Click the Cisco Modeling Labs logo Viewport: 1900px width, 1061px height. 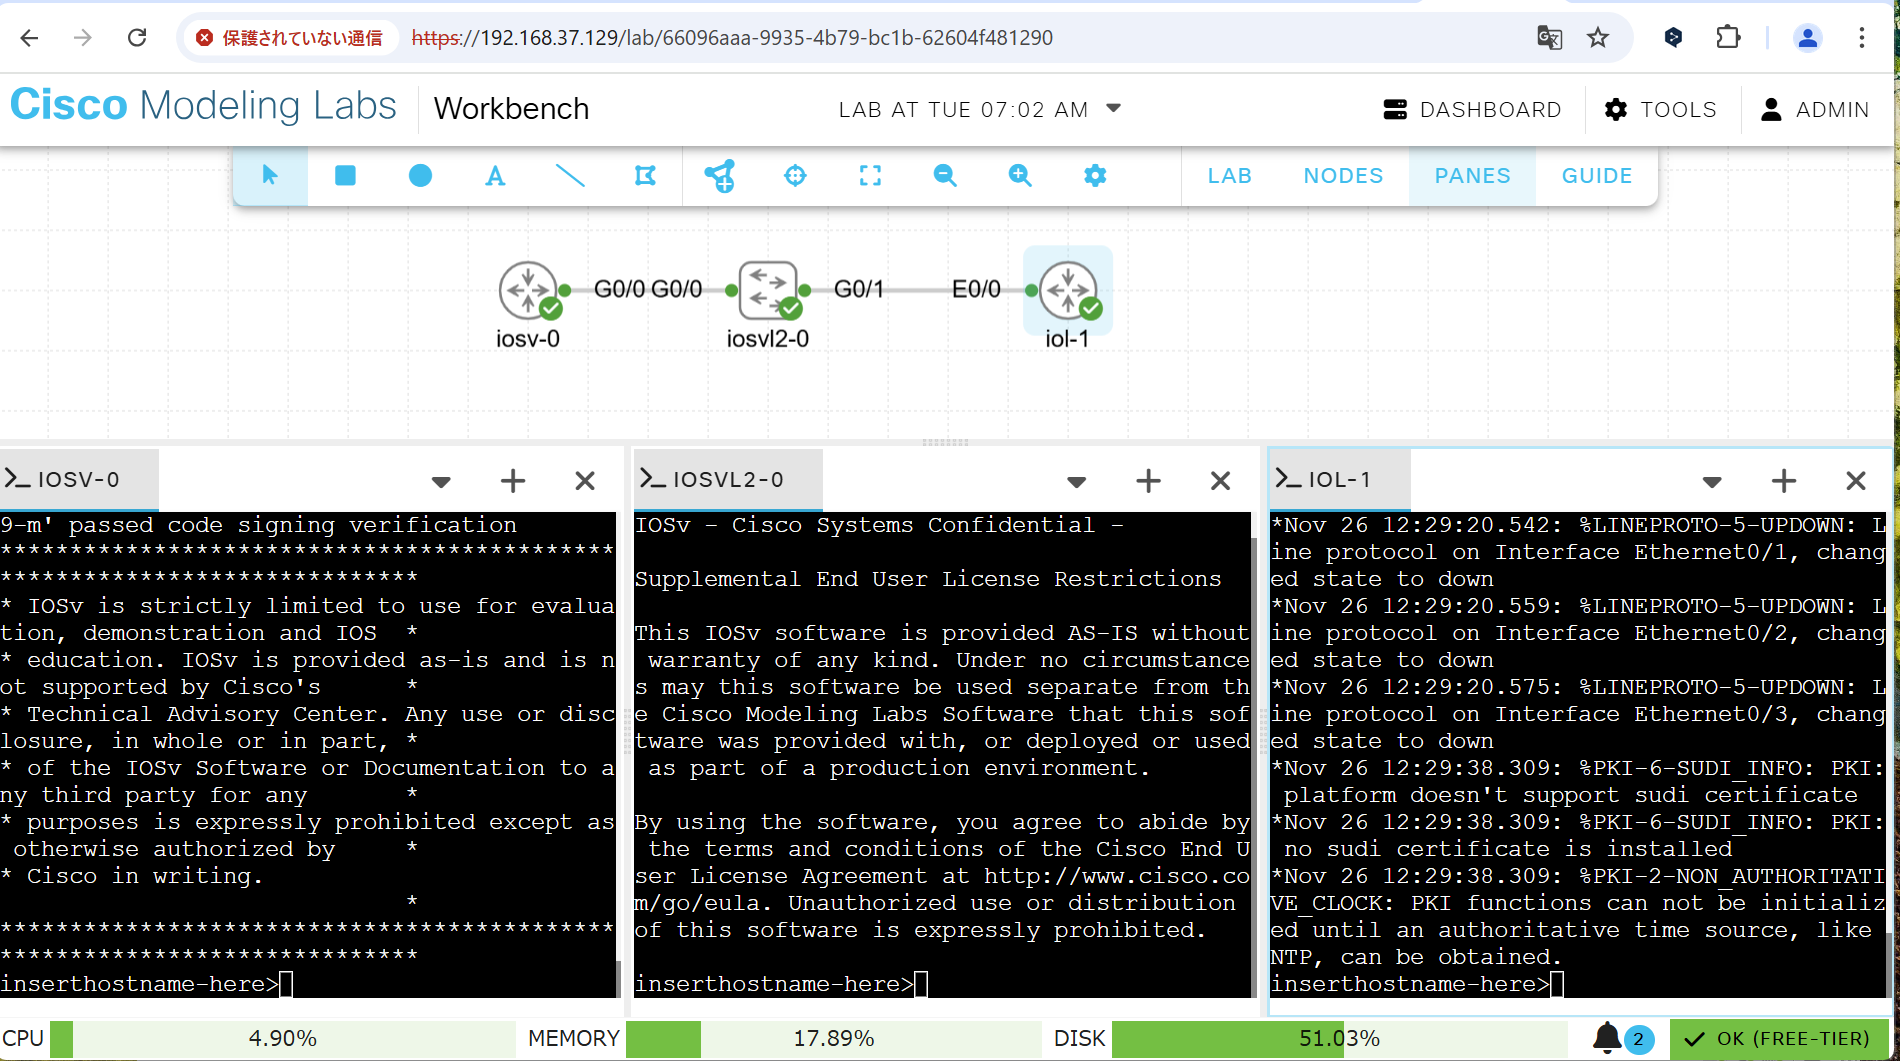point(203,106)
